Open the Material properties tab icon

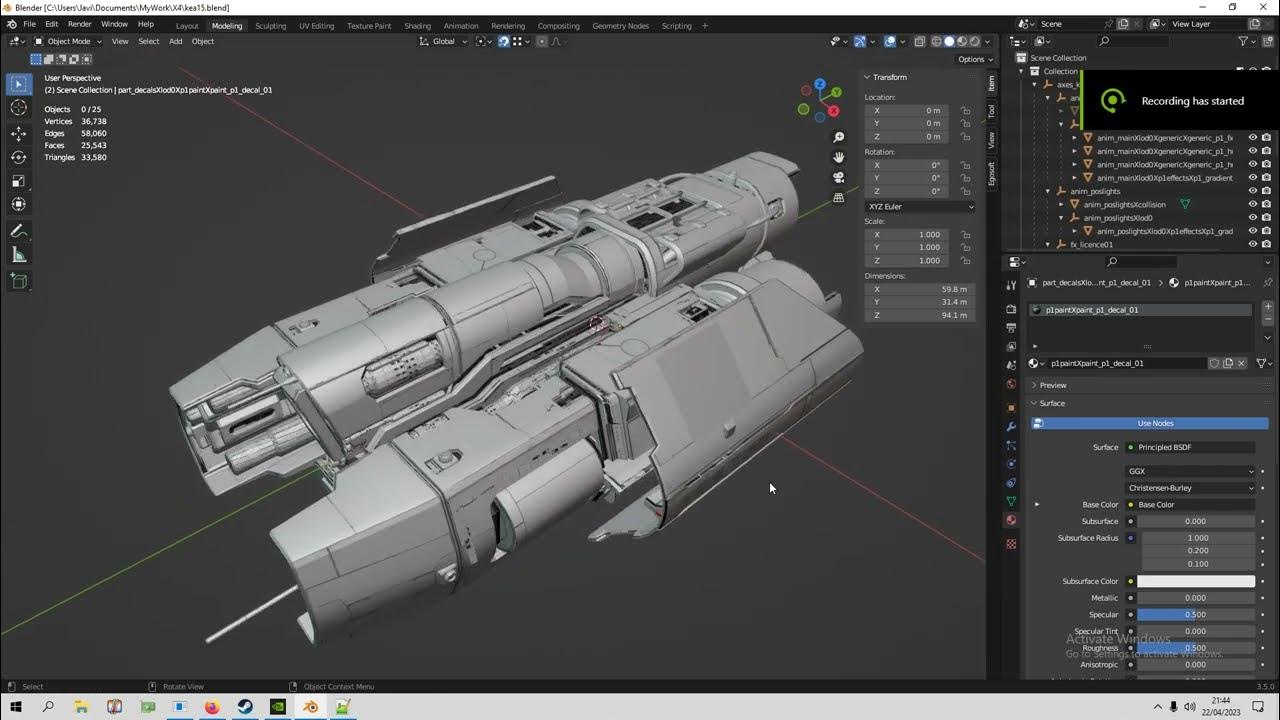coord(1011,520)
